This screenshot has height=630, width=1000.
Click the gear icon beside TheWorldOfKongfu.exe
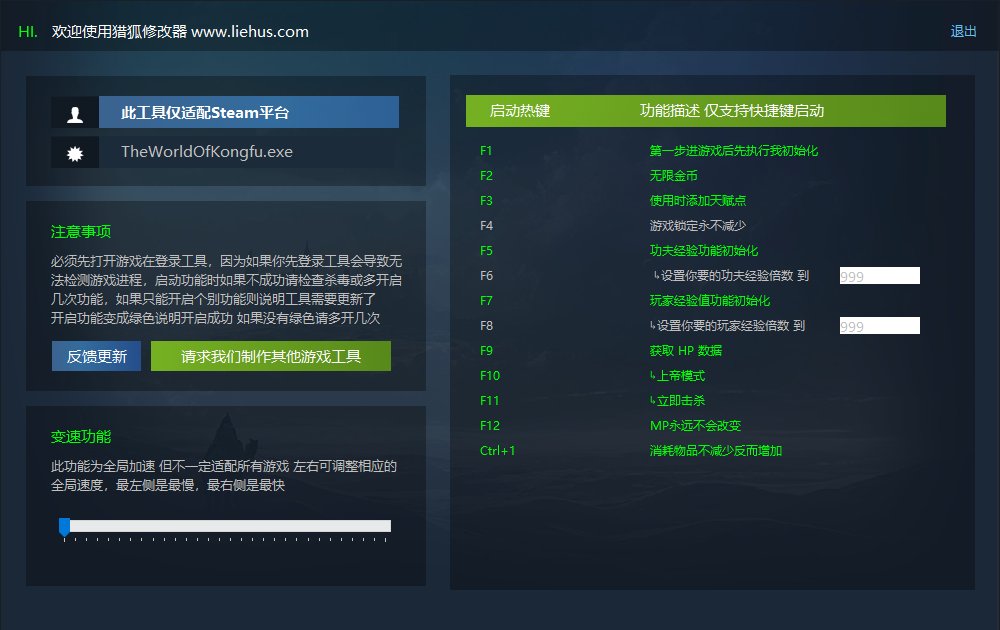click(75, 153)
